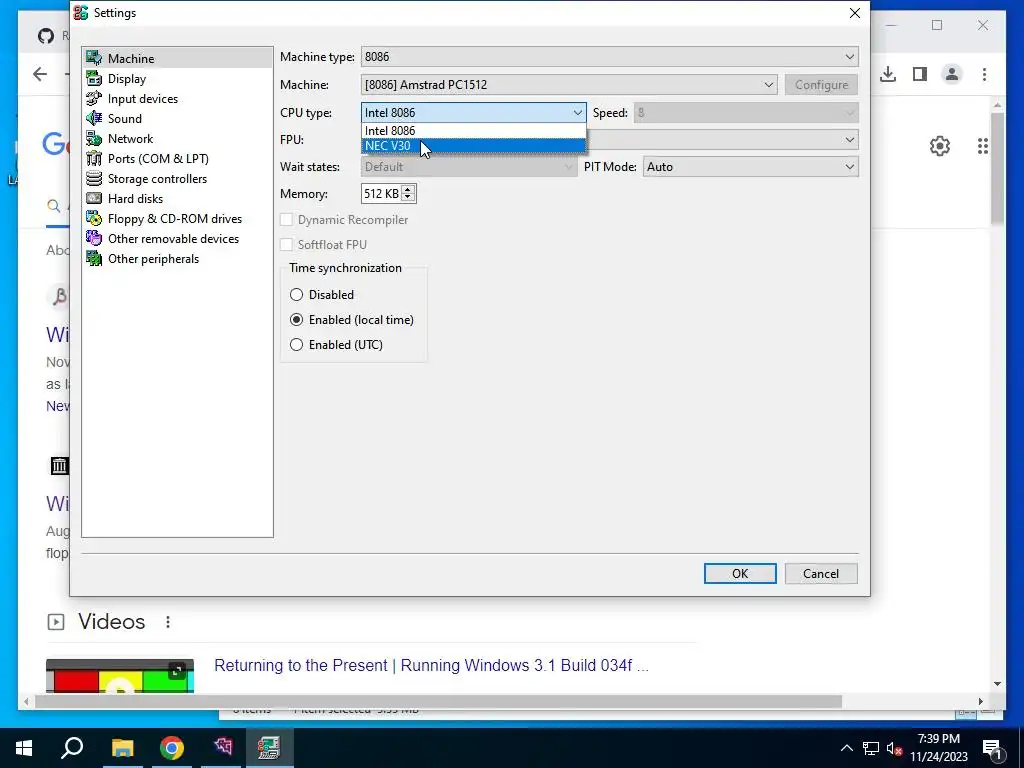
Task: Choose Intel 8086 from the CPU list
Action: click(473, 131)
